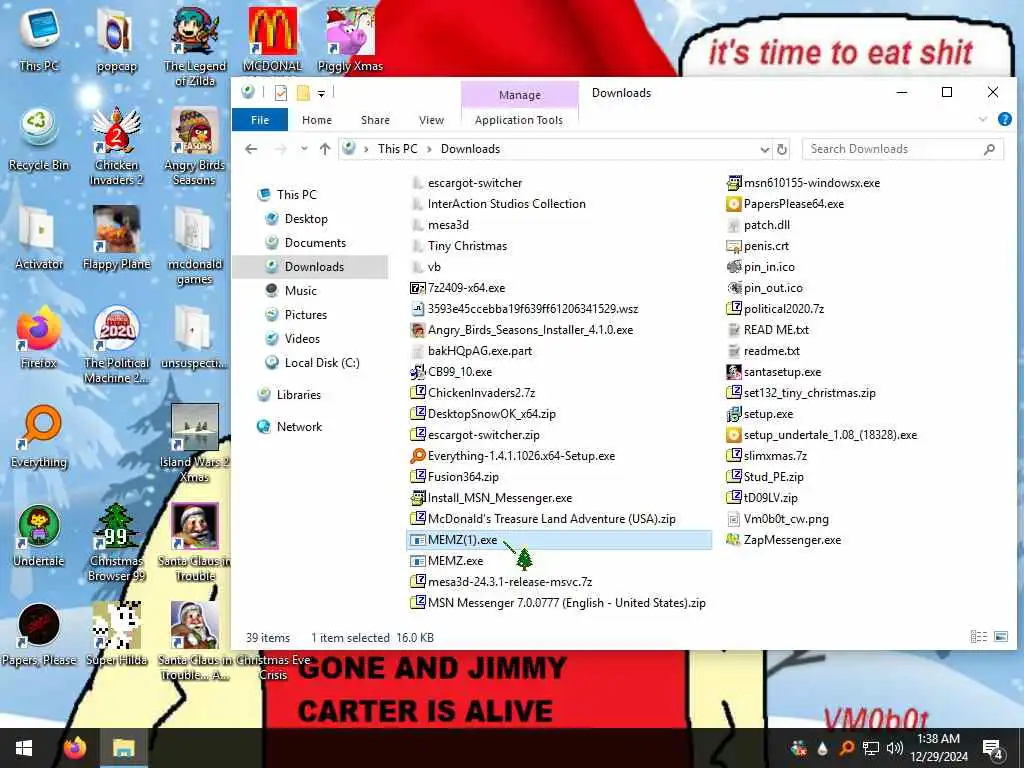Viewport: 1024px width, 768px height.
Task: Click This PC in the address bar
Action: click(x=397, y=149)
